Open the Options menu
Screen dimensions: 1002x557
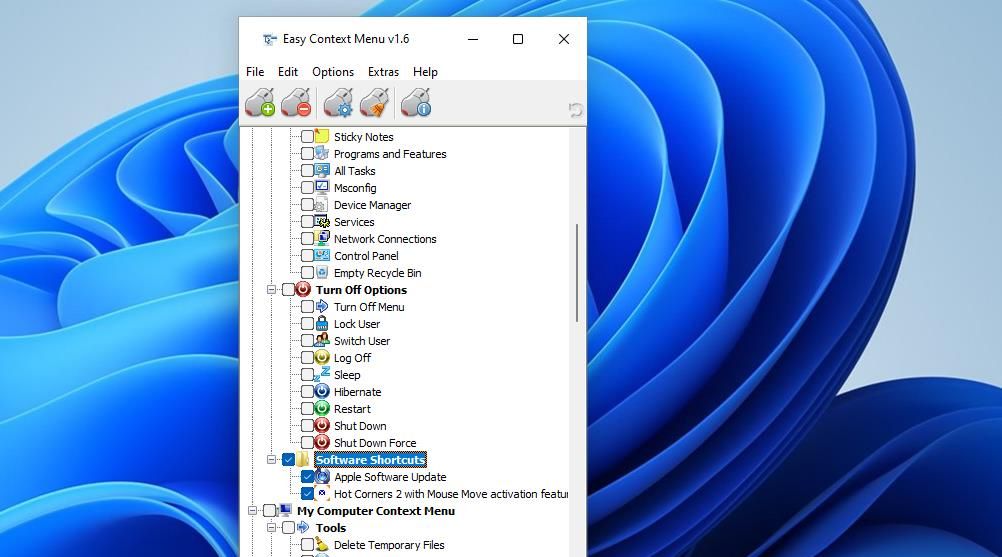(333, 72)
